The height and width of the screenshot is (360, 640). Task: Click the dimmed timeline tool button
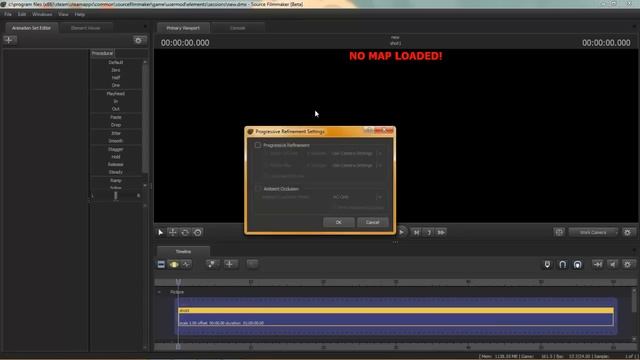coord(252,264)
